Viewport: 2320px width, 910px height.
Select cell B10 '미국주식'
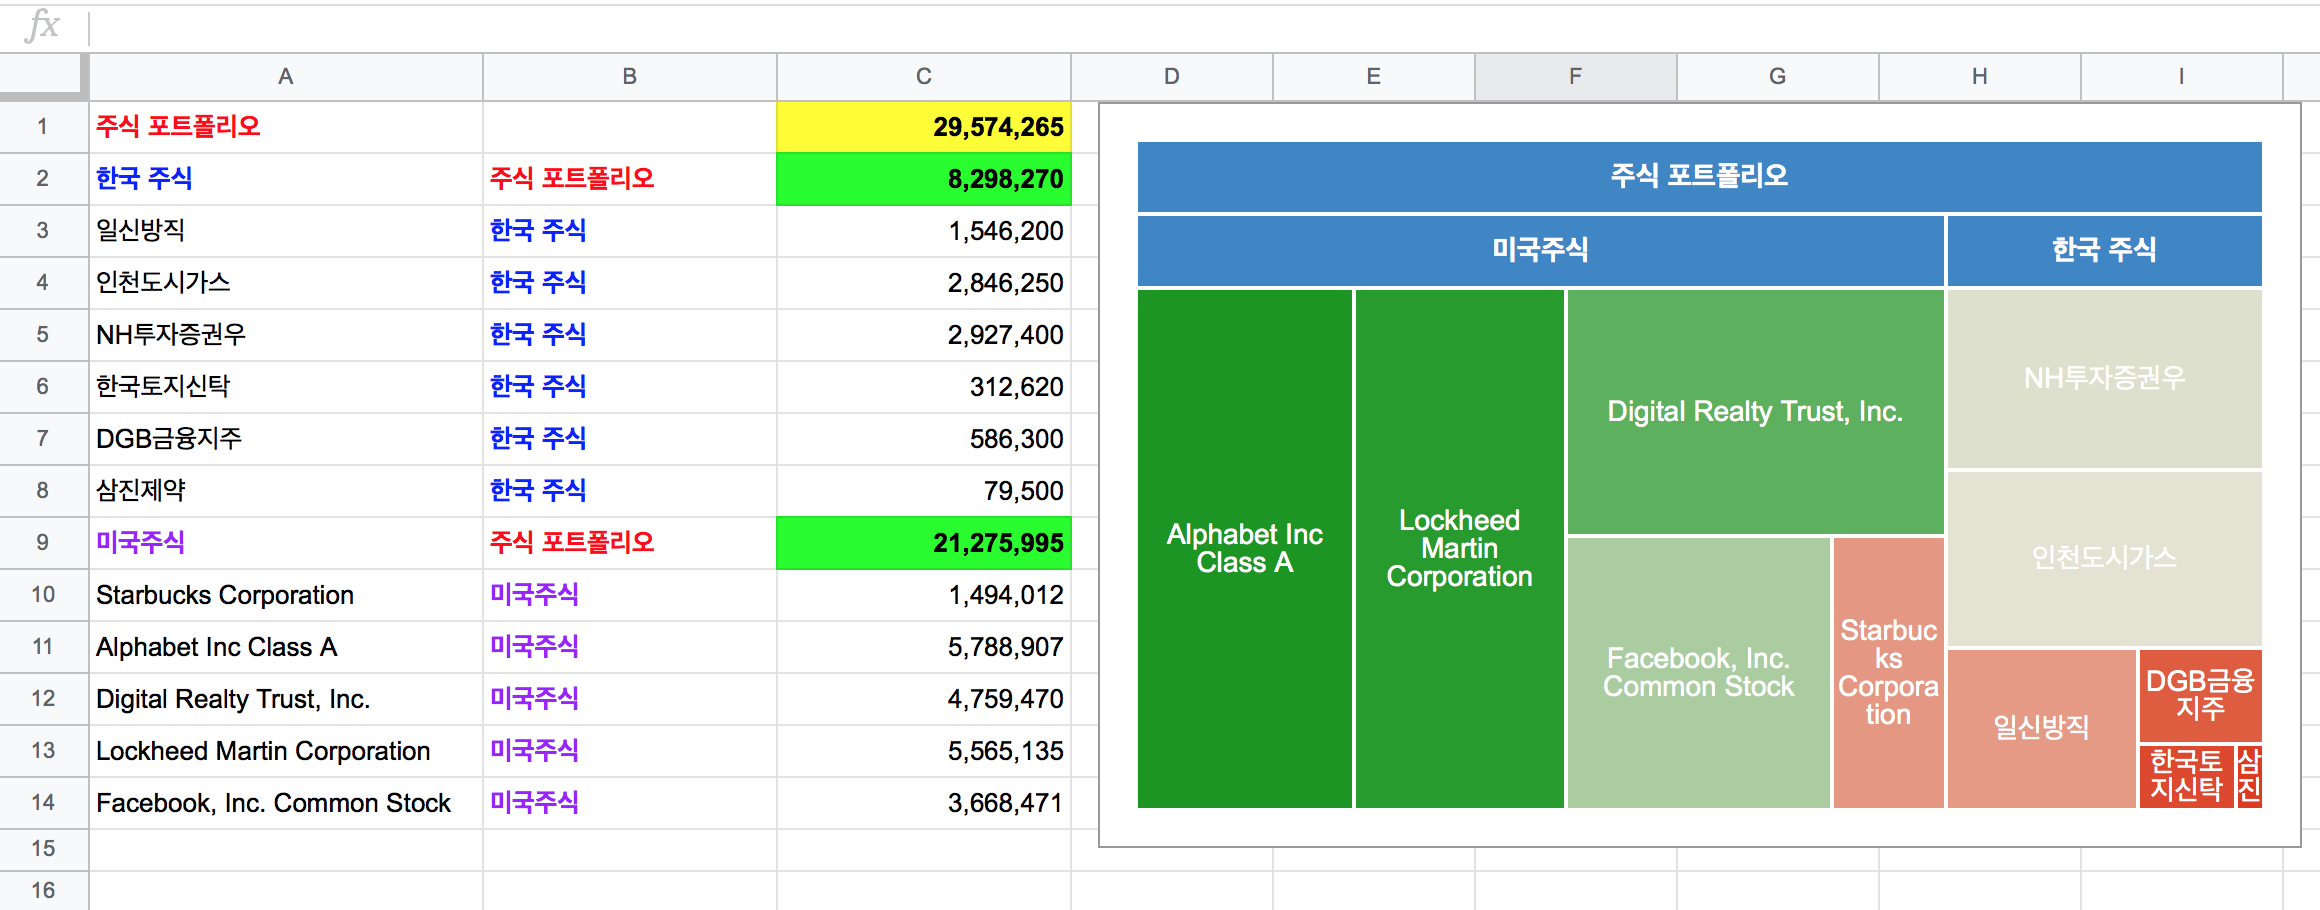[x=630, y=595]
